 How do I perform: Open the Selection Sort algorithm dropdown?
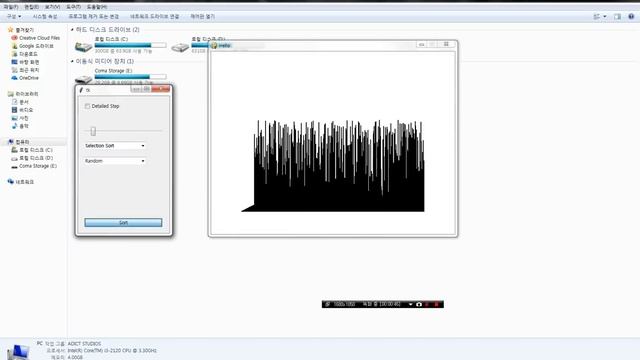(x=115, y=146)
